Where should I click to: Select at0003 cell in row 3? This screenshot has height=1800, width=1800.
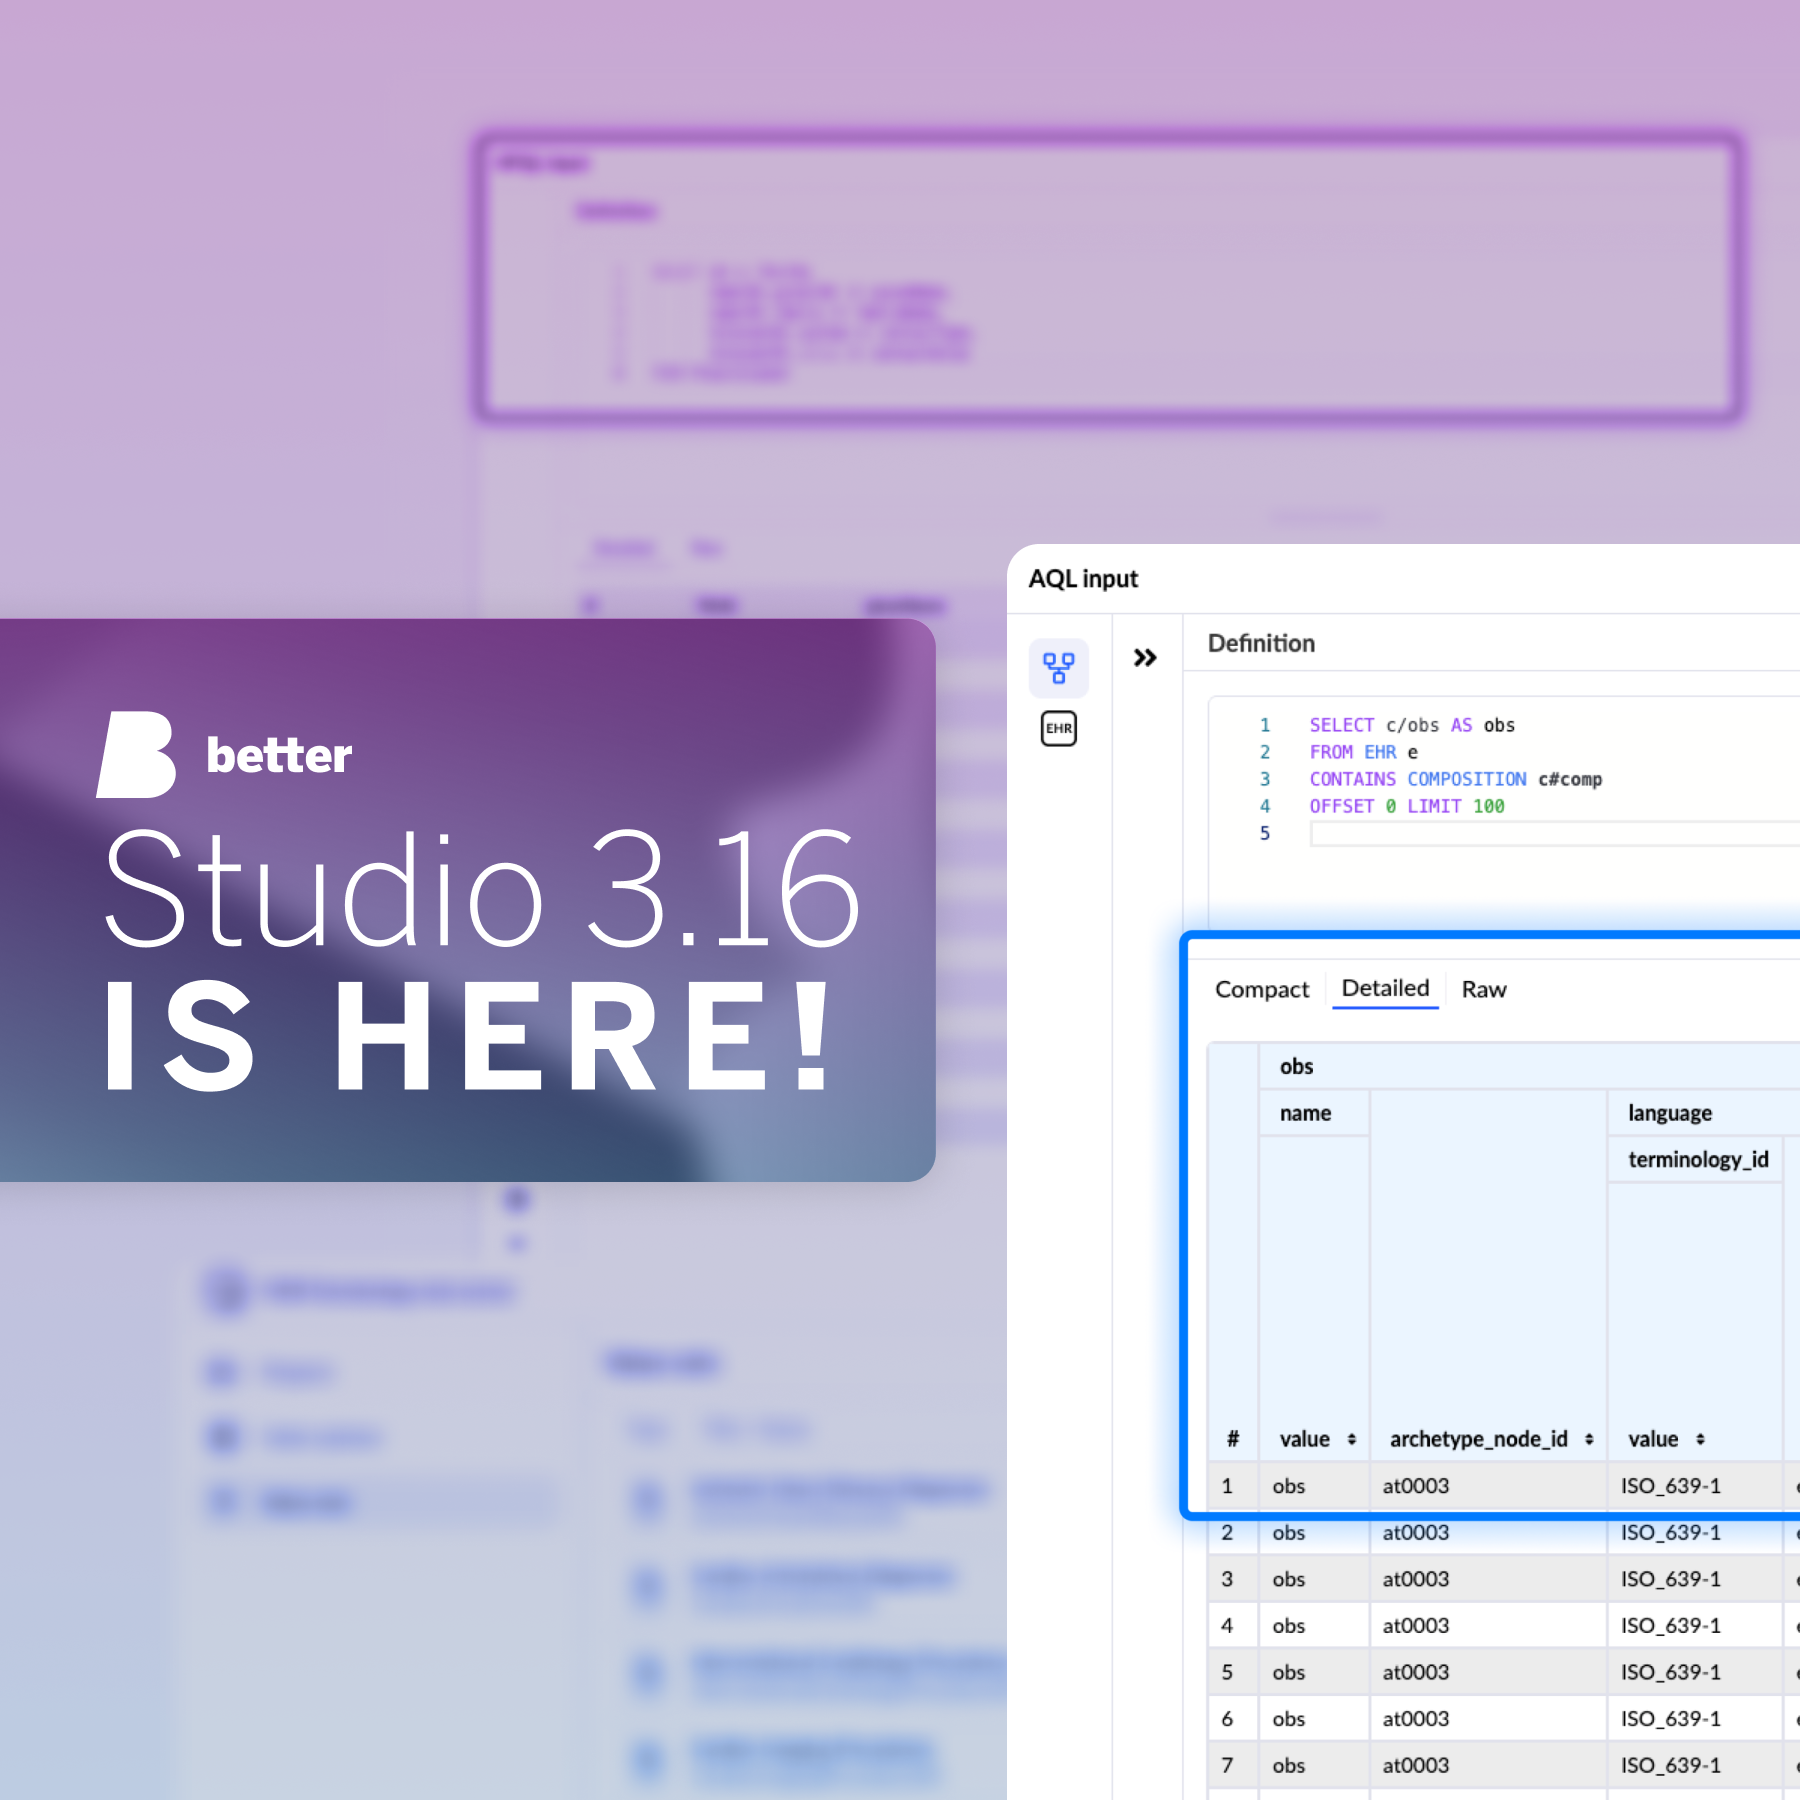pos(1488,1579)
